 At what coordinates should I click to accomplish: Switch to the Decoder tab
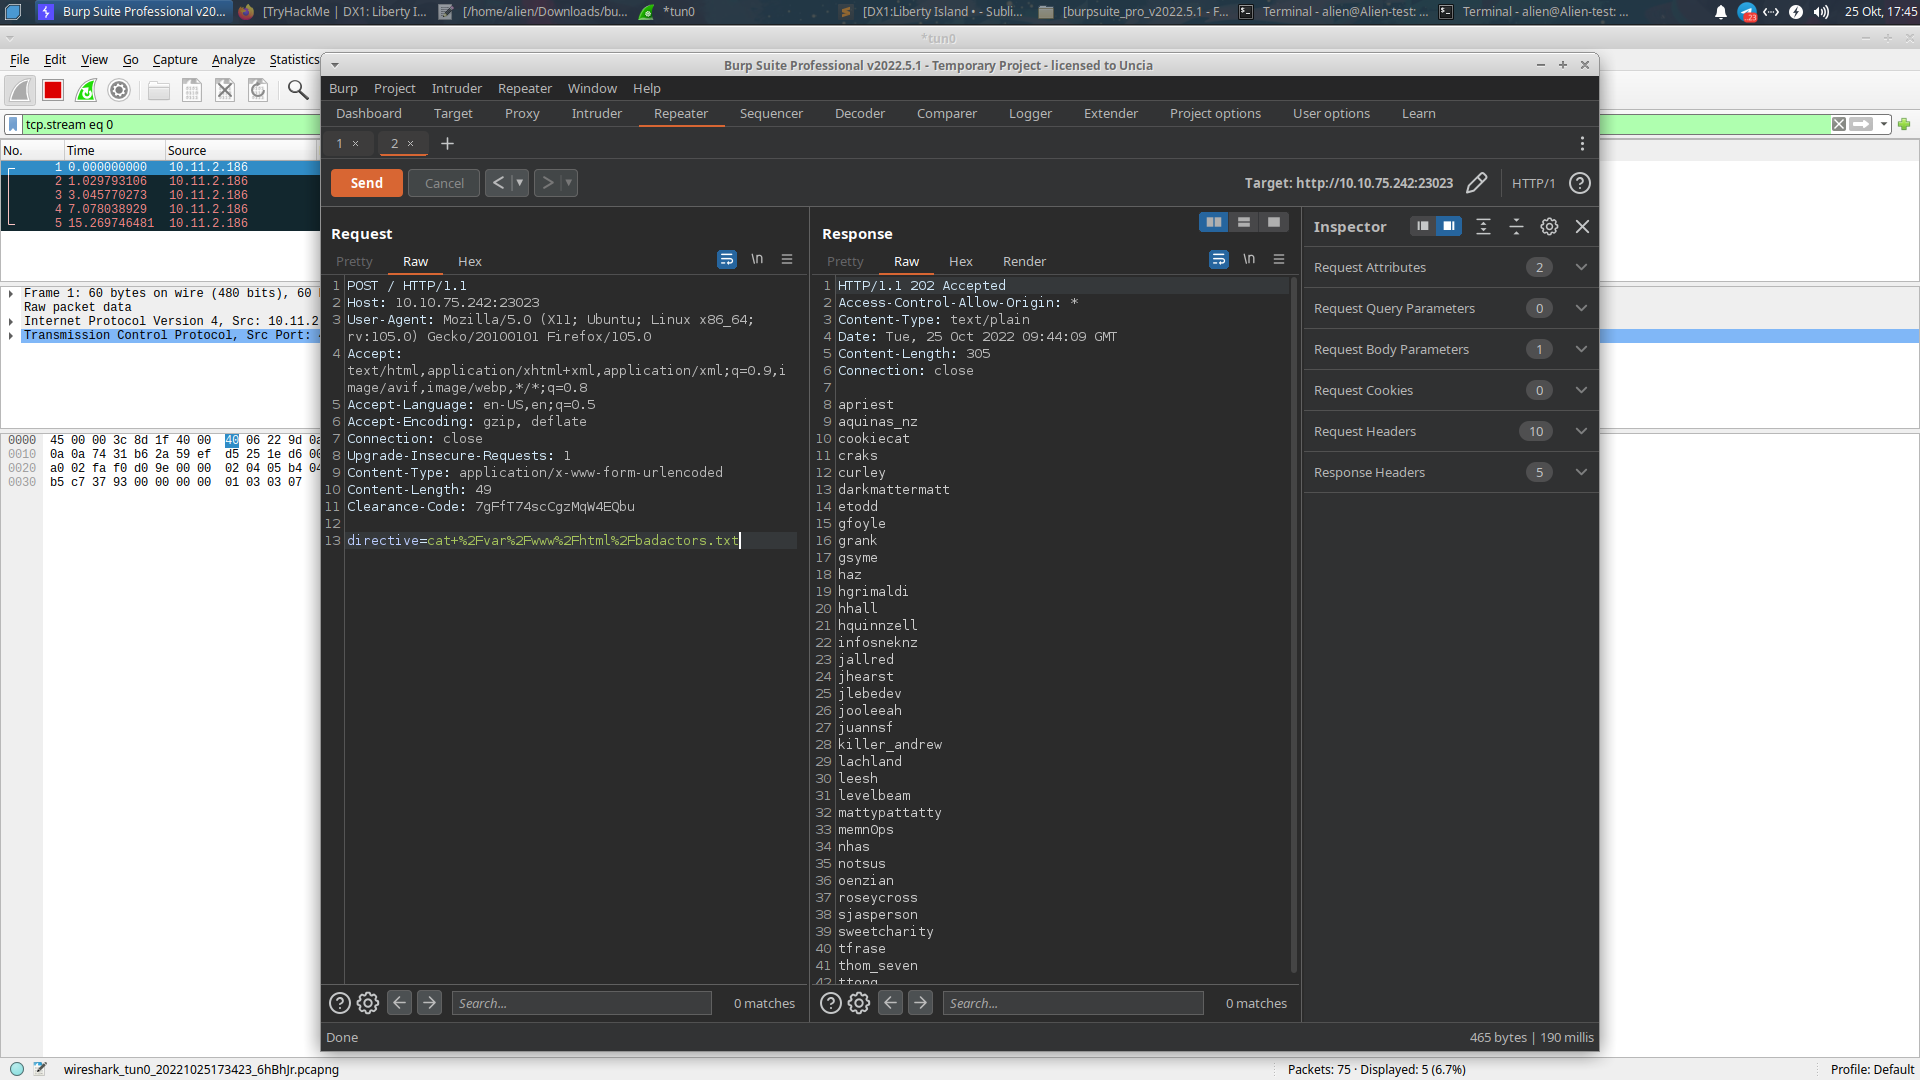(859, 113)
